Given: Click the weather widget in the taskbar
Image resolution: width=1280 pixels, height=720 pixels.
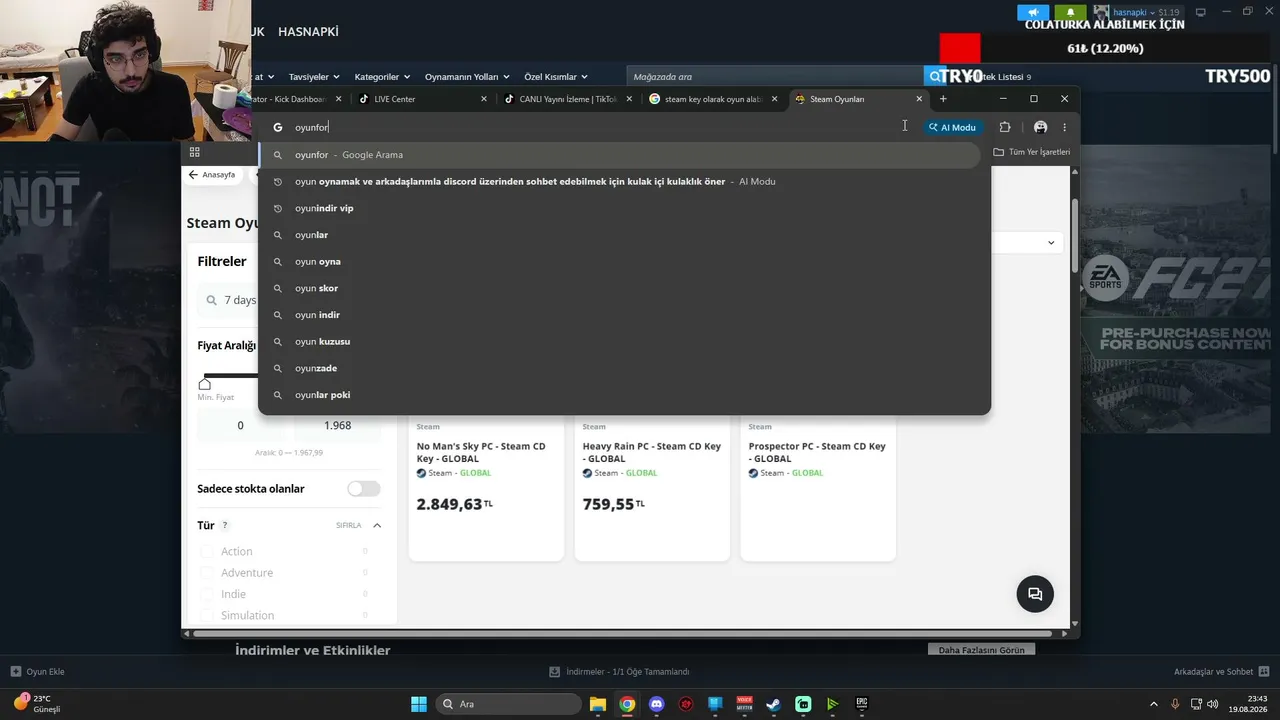Looking at the screenshot, I should [37, 704].
